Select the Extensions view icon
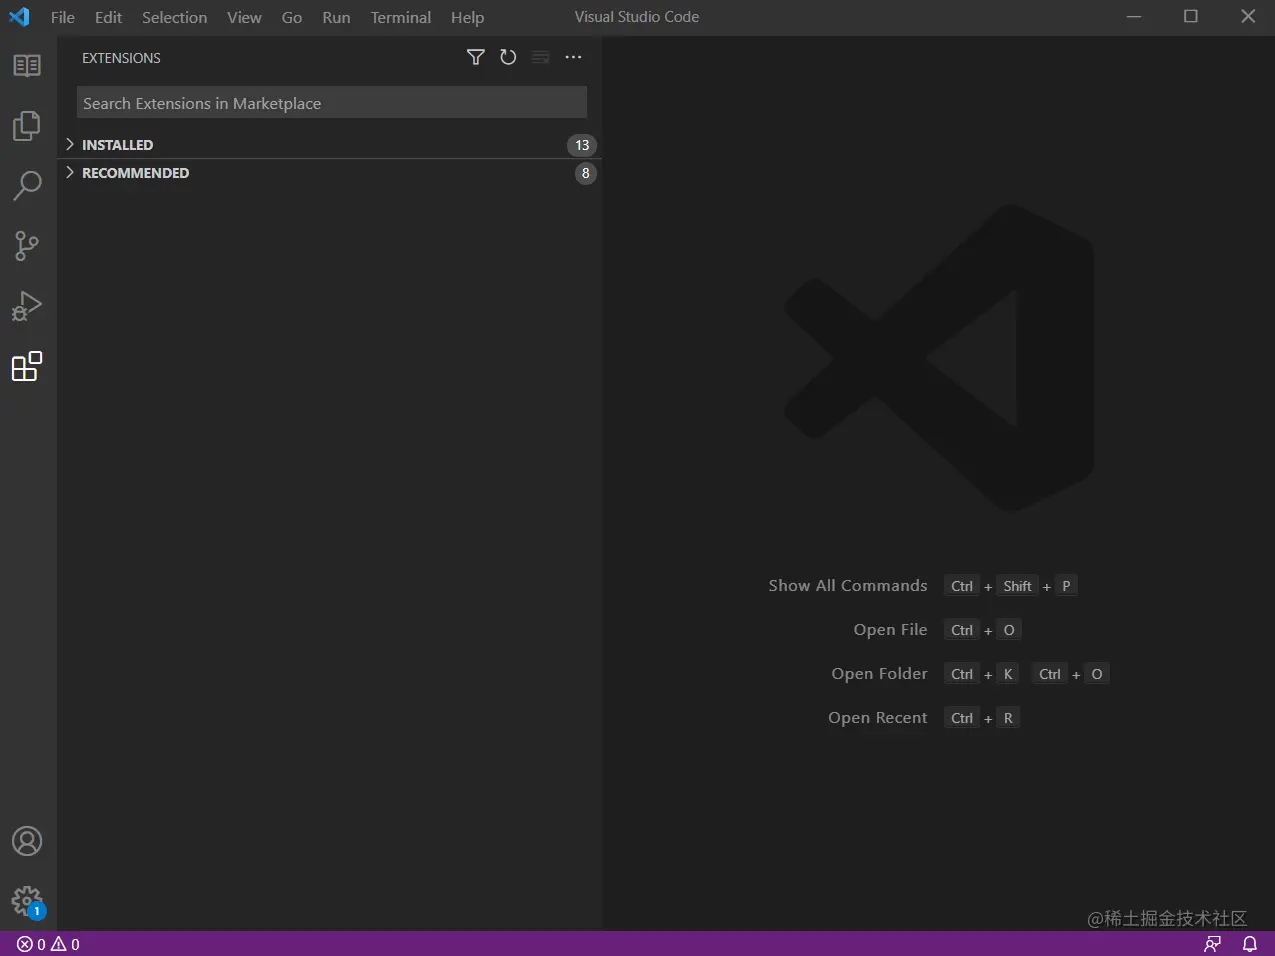Viewport: 1275px width, 956px height. (x=27, y=366)
